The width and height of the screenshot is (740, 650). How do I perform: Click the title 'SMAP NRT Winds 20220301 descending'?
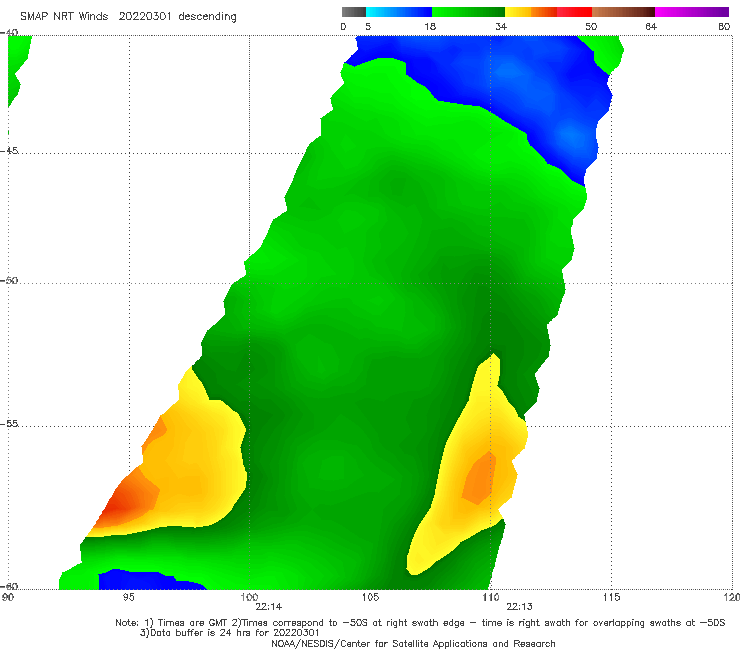pyautogui.click(x=128, y=17)
